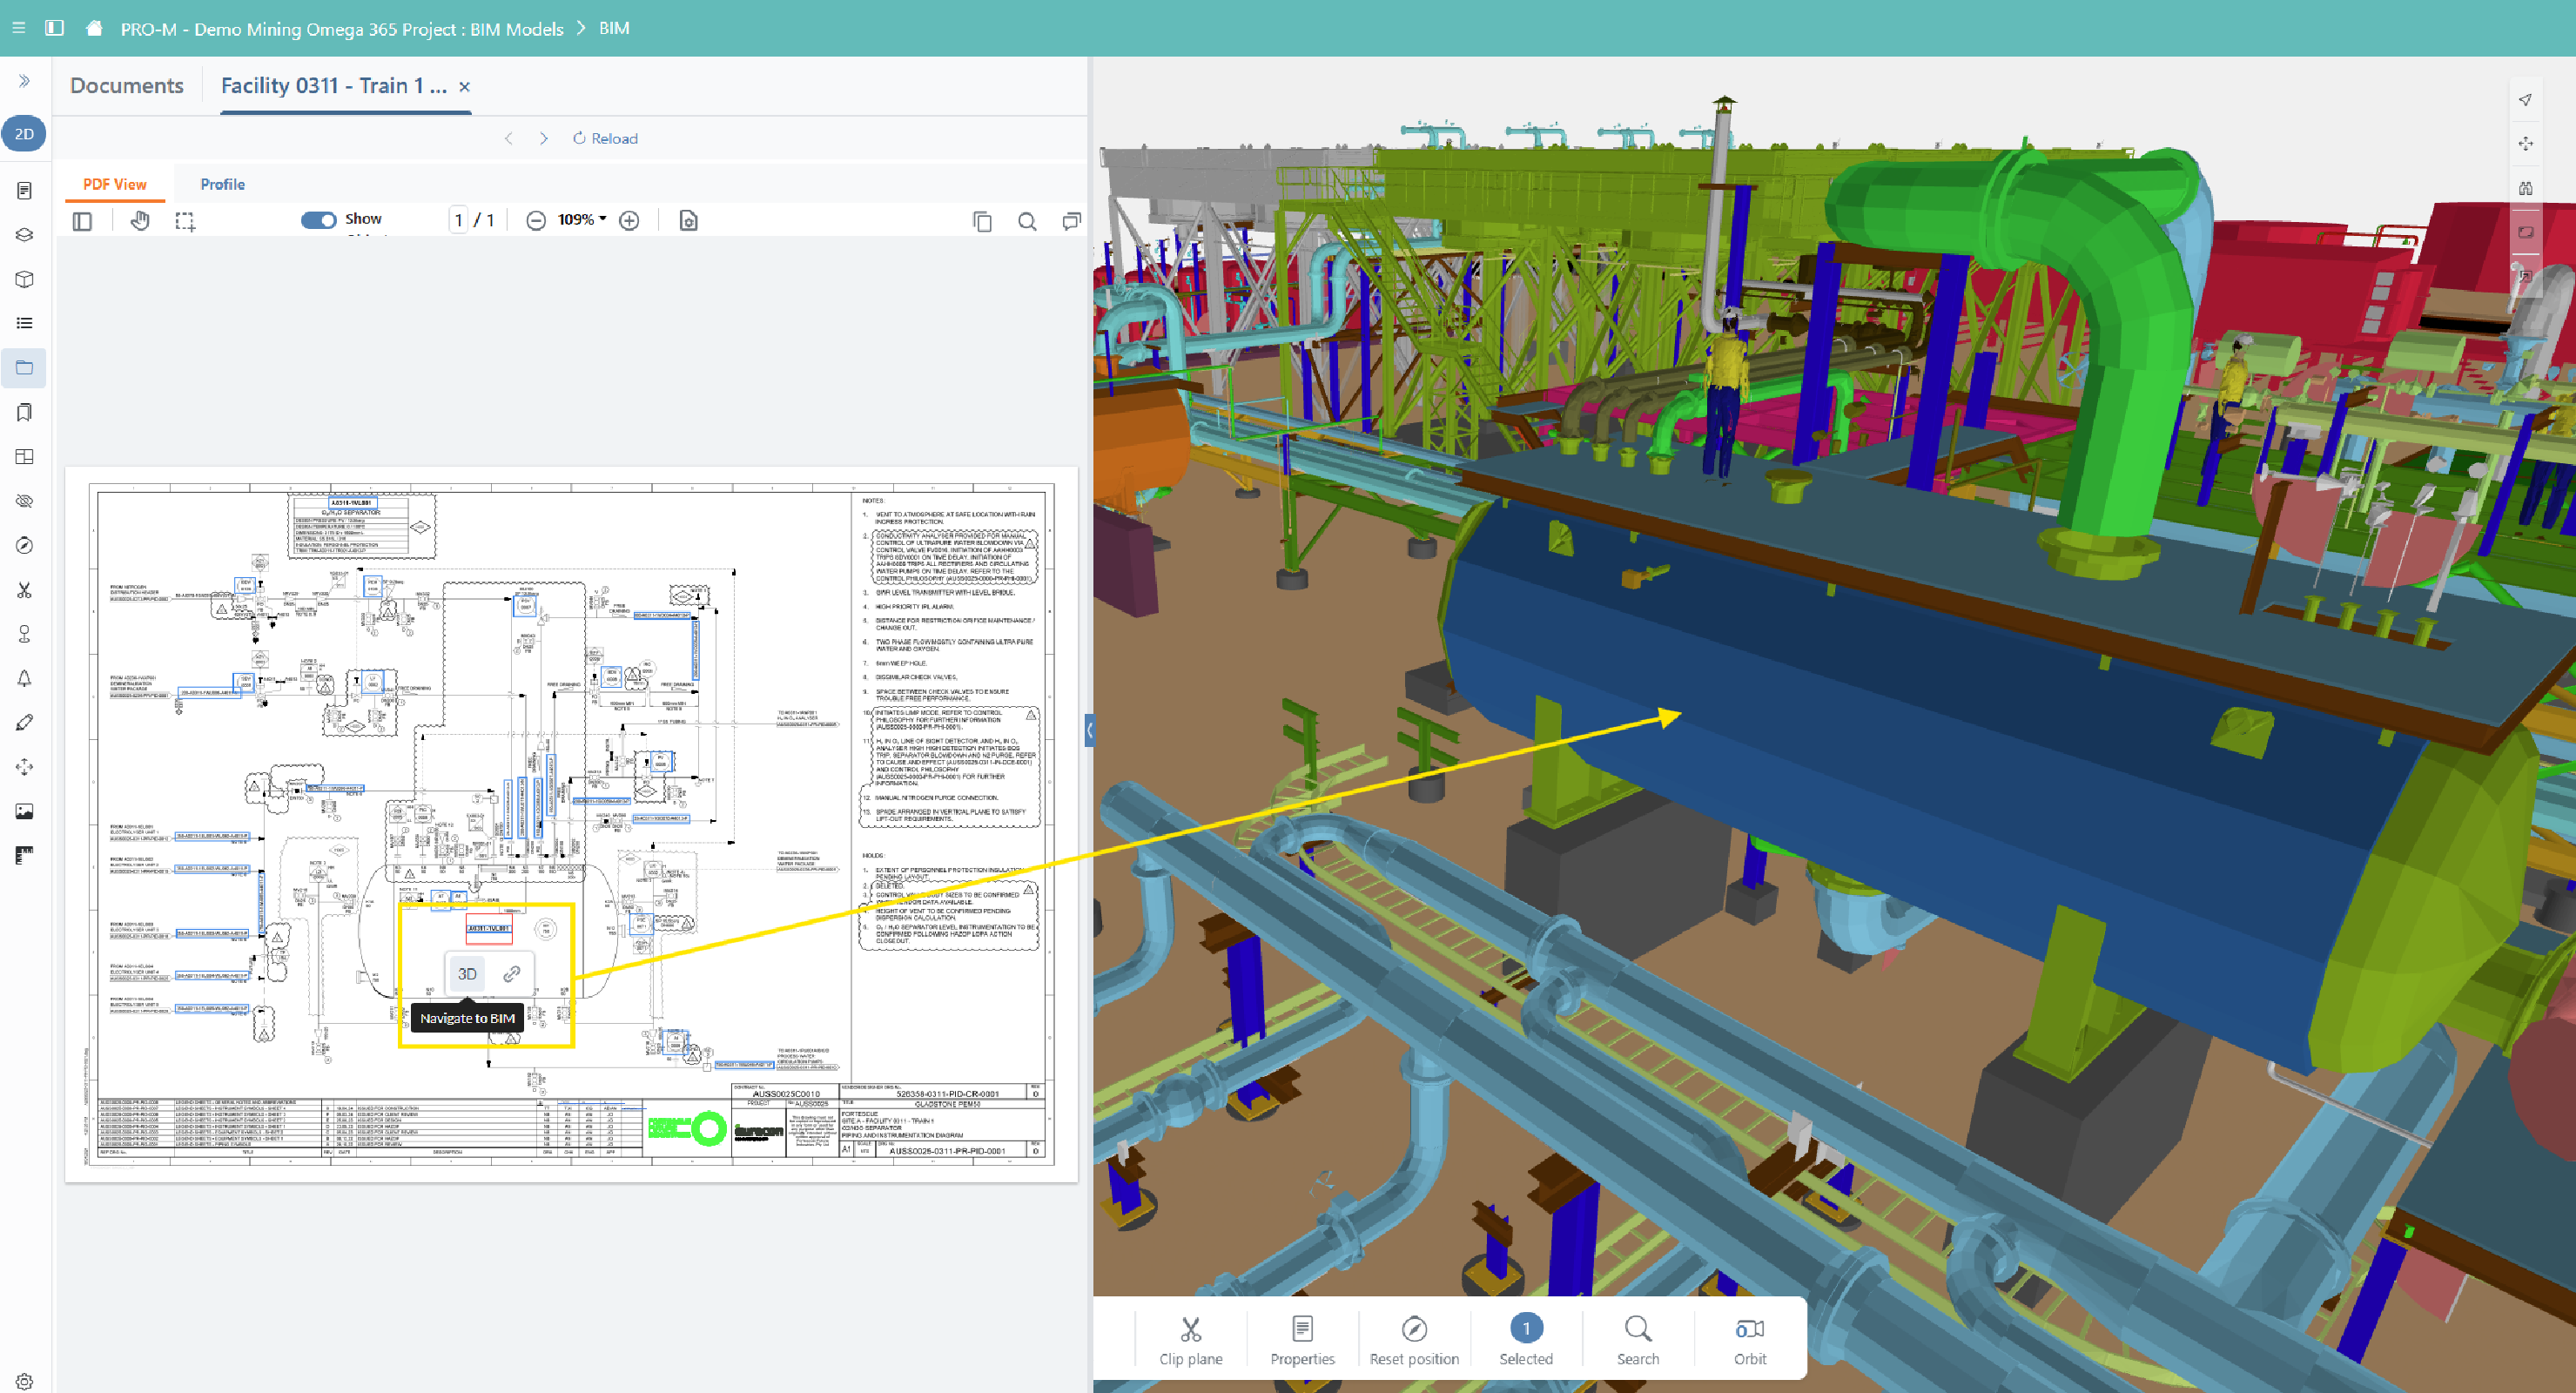The height and width of the screenshot is (1393, 2576).
Task: Toggle the 2D view mode button
Action: coord(24,134)
